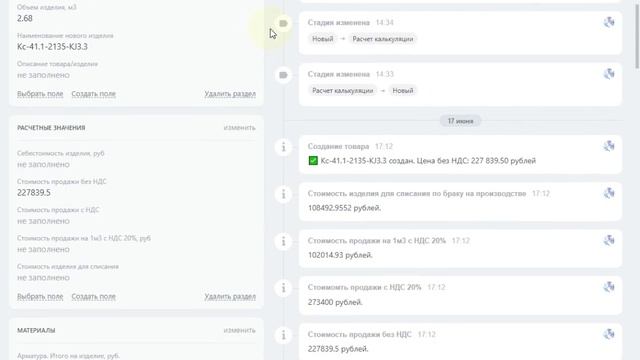The image size is (640, 360).
Task: Click avatar icon on 227839.5 рублей timeline entry
Action: coord(609,334)
